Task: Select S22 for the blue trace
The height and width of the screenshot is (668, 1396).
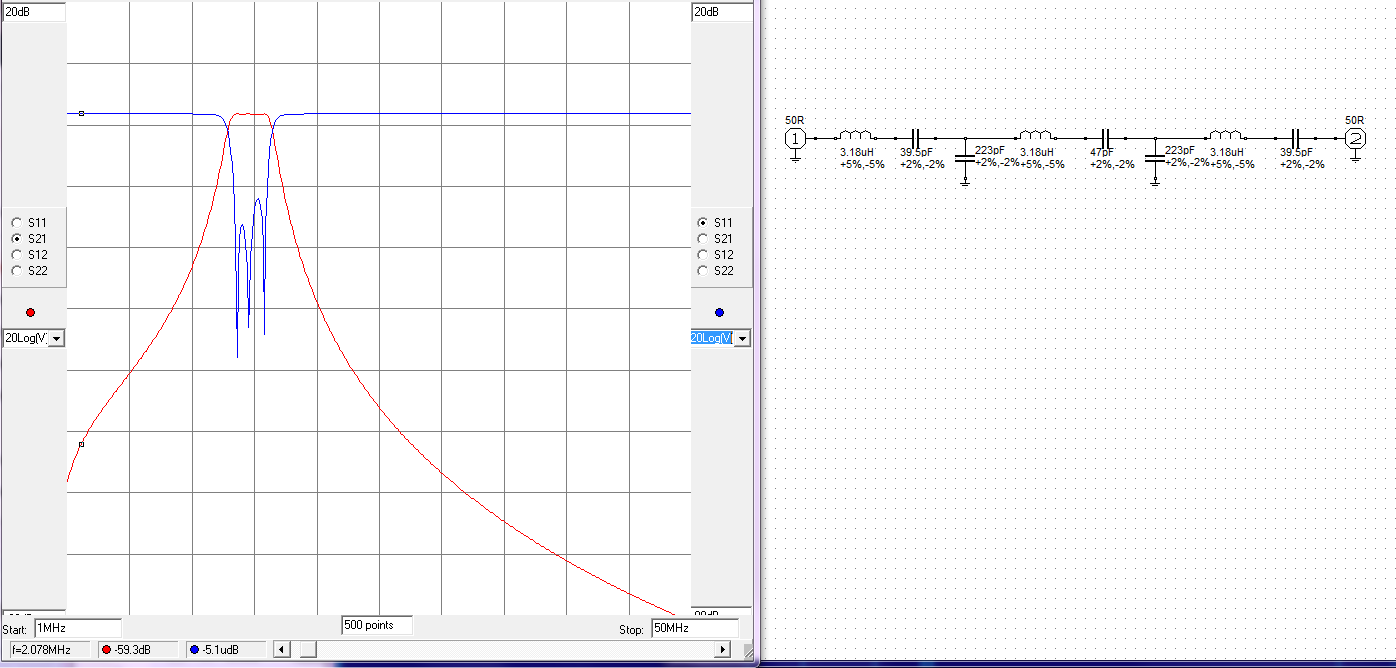Action: 702,271
